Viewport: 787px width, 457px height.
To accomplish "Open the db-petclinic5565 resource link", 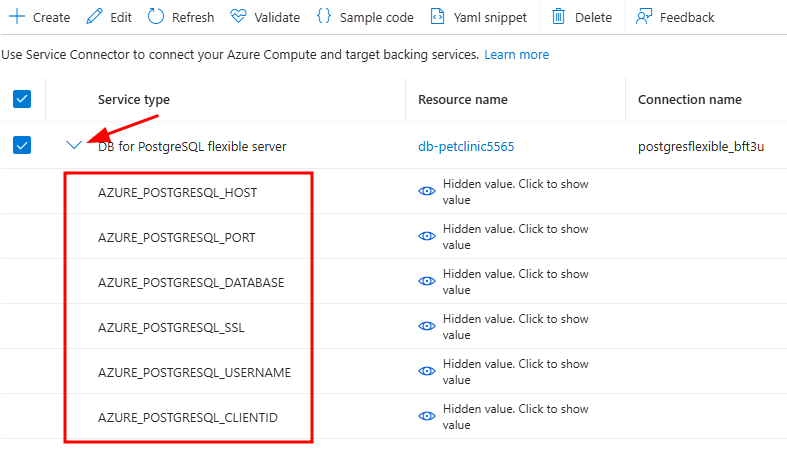I will click(466, 146).
